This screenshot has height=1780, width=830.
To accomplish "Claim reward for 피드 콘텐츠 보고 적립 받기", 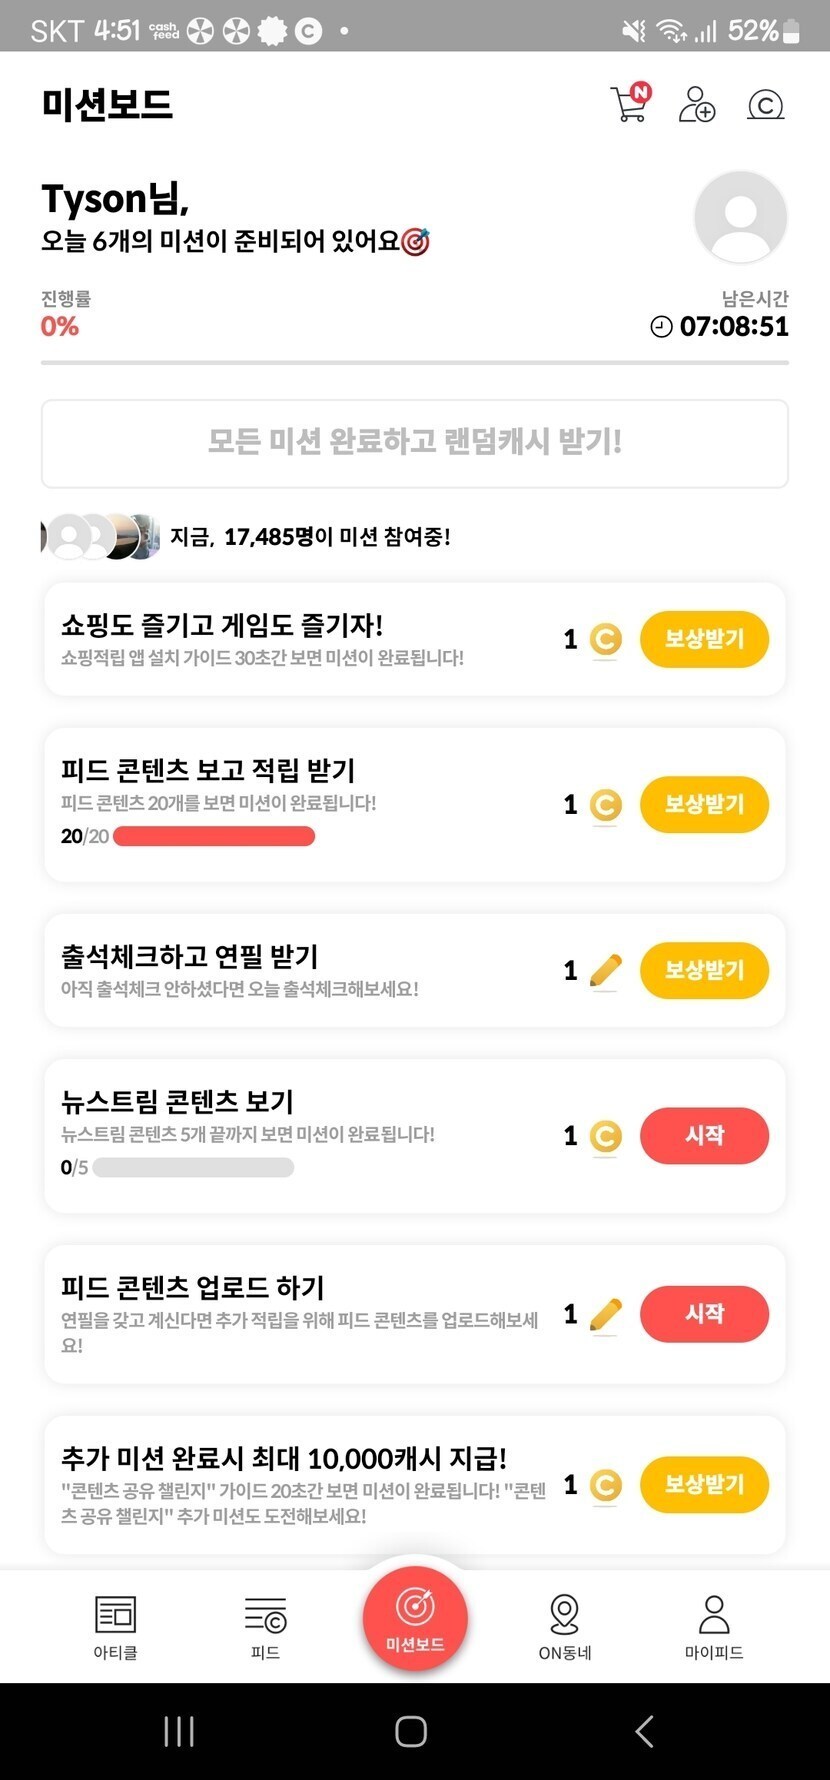I will 704,805.
